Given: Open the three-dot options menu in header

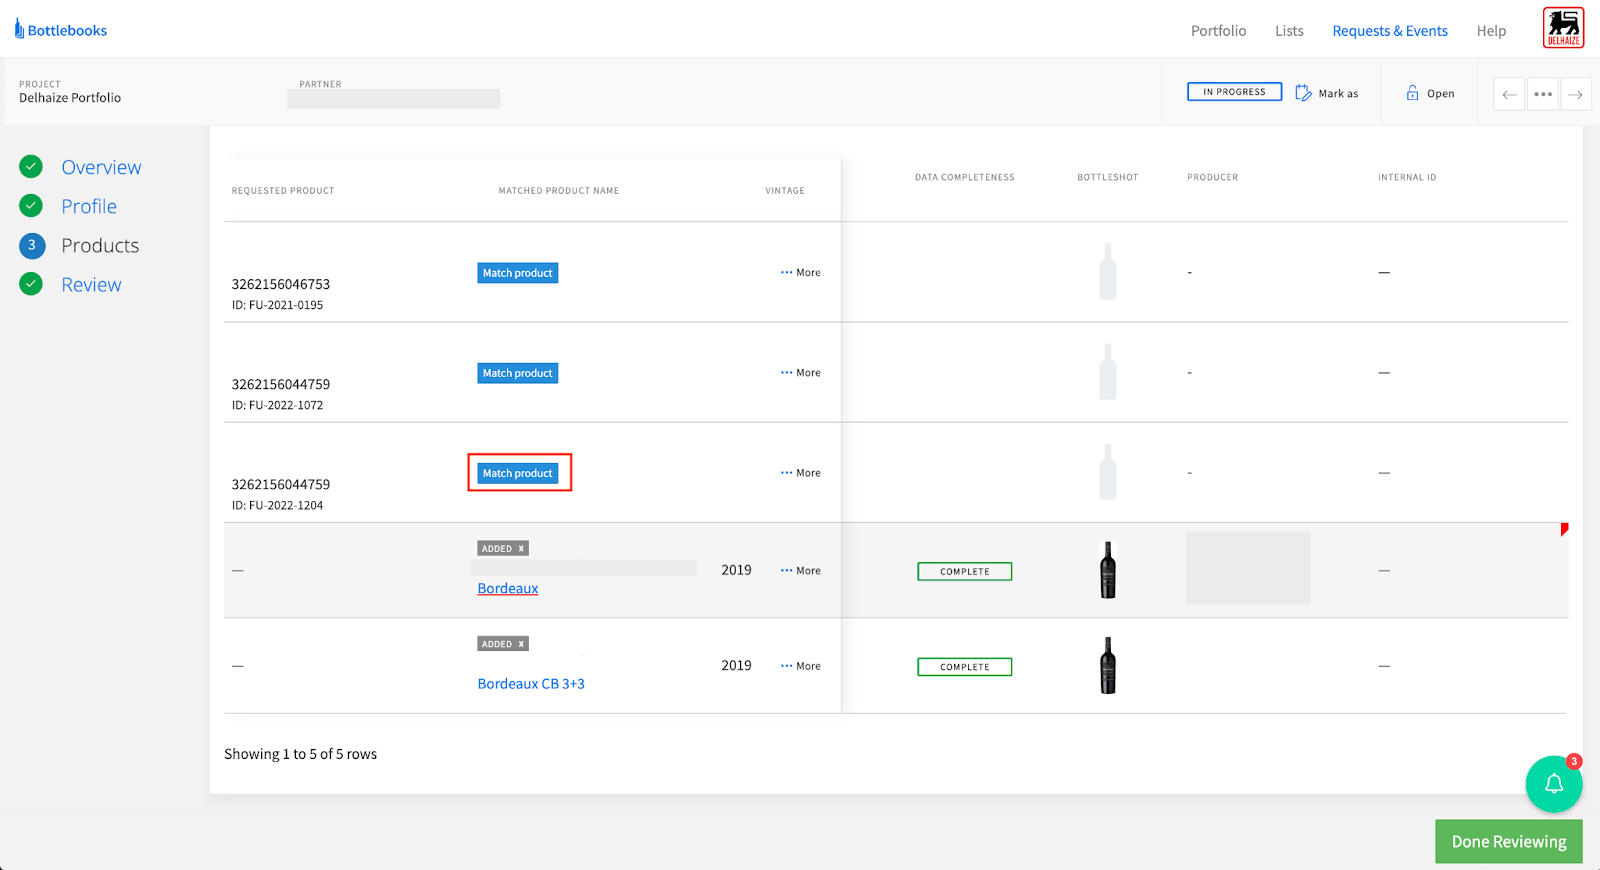Looking at the screenshot, I should tap(1543, 94).
